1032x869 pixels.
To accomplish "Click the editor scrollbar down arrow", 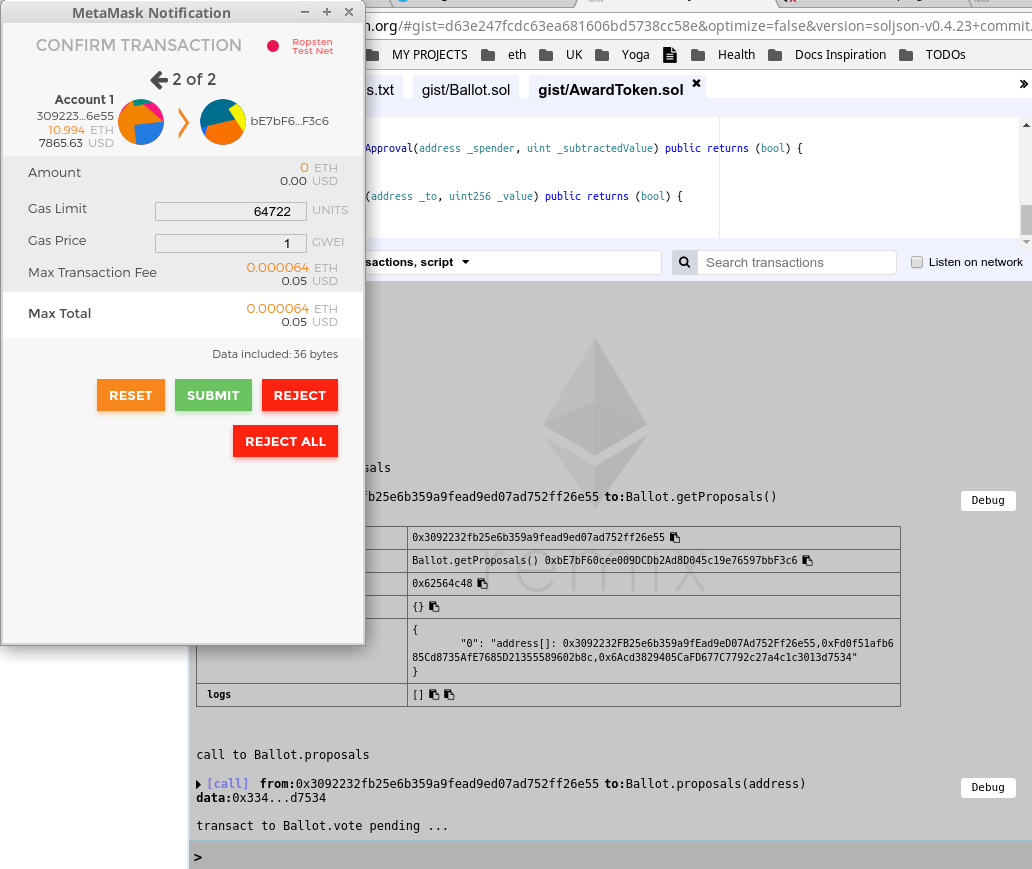I will [x=1026, y=242].
